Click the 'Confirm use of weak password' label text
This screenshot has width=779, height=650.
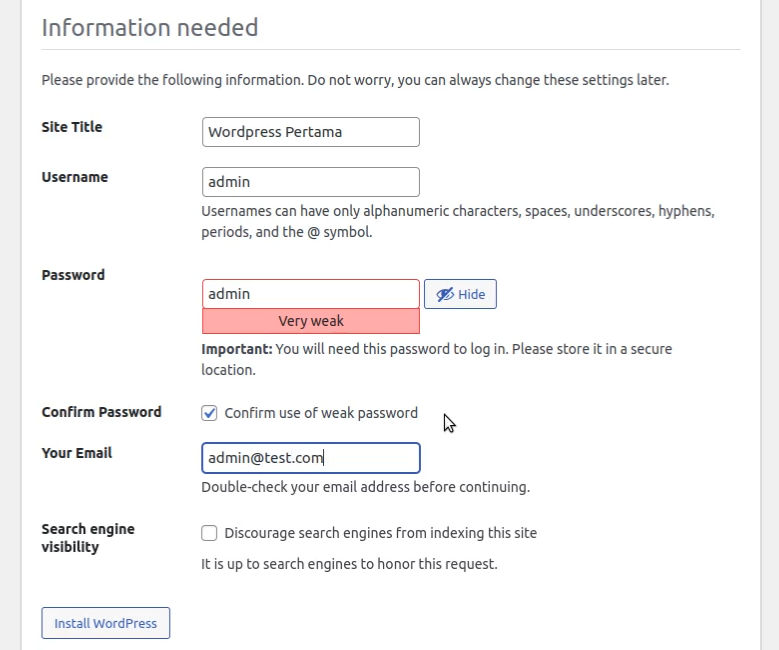tap(321, 413)
